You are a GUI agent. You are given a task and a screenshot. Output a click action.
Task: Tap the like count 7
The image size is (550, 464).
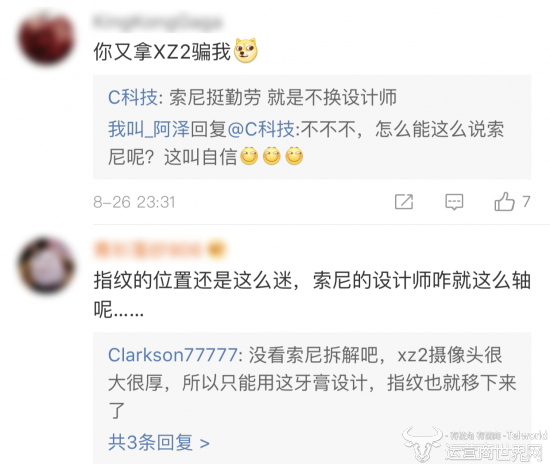coord(526,202)
